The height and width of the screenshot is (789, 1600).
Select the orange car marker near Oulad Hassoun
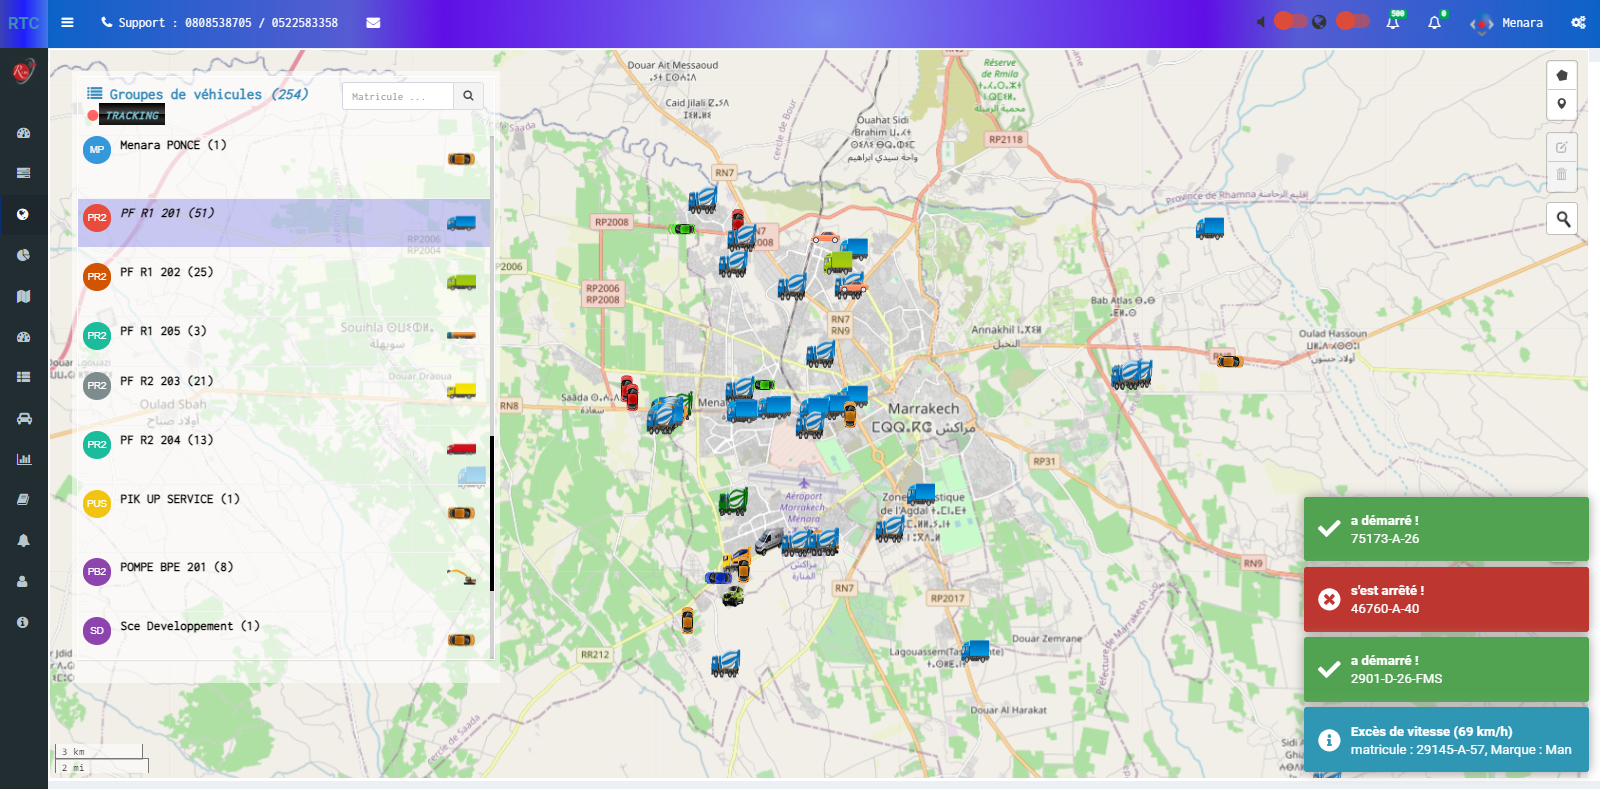pos(1229,361)
